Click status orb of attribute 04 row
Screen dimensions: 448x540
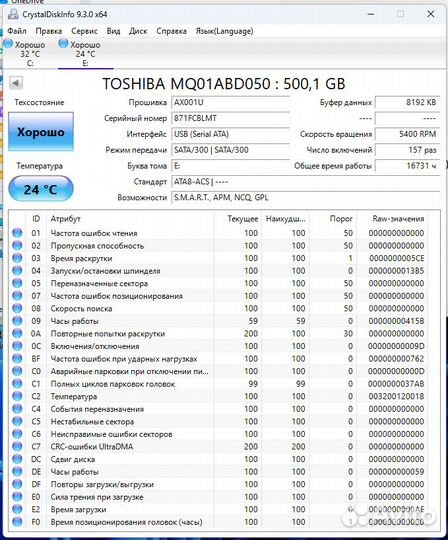tap(17, 271)
